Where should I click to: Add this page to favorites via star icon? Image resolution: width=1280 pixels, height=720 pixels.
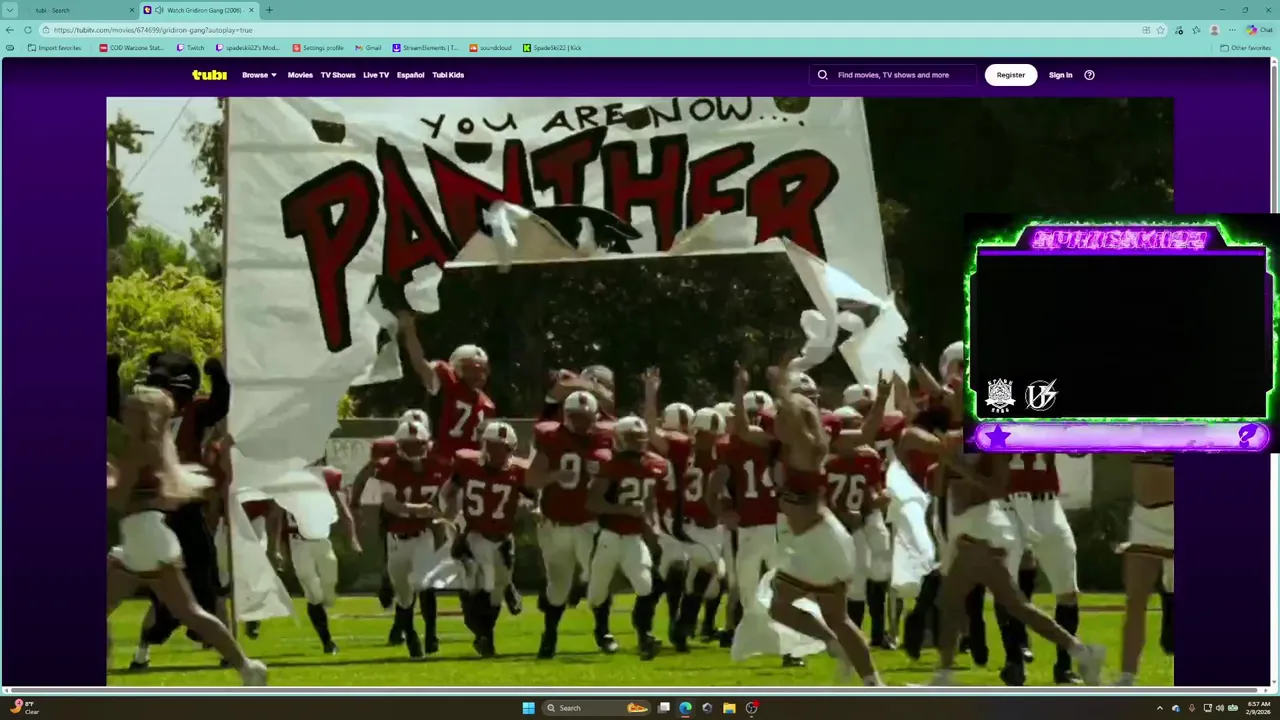tap(1160, 30)
